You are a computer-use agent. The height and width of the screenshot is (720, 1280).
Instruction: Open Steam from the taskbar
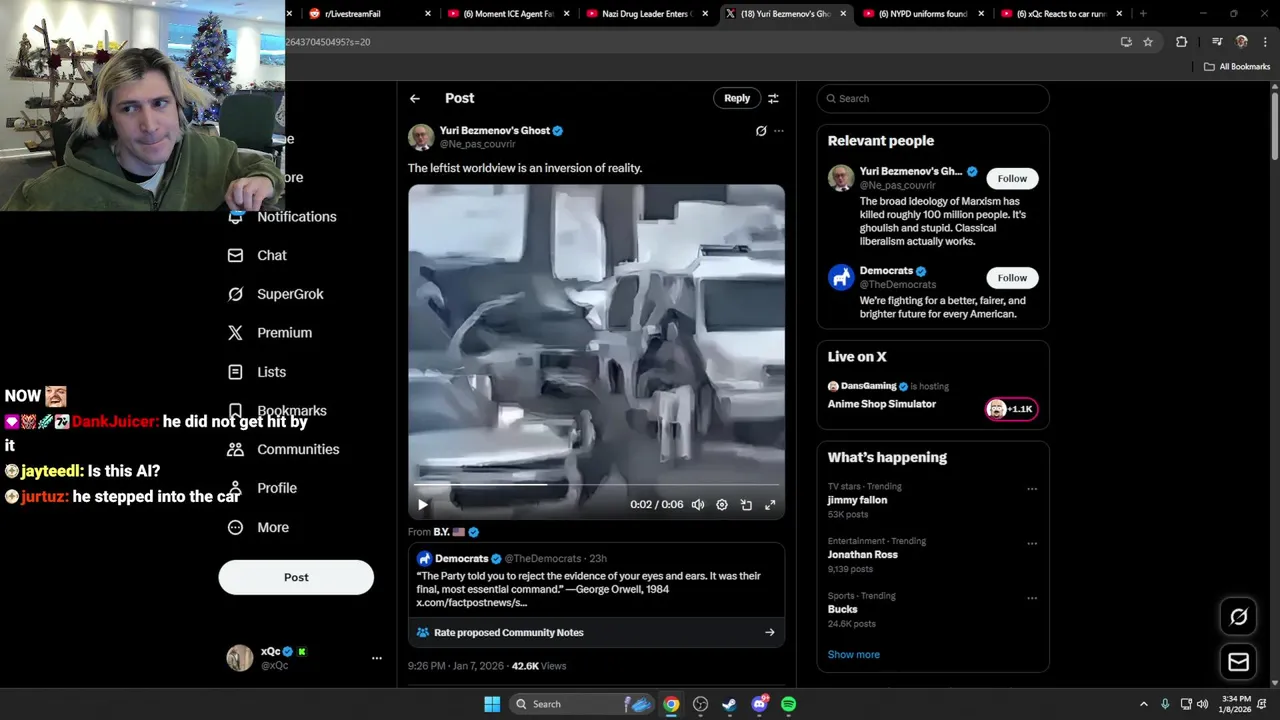tap(730, 704)
